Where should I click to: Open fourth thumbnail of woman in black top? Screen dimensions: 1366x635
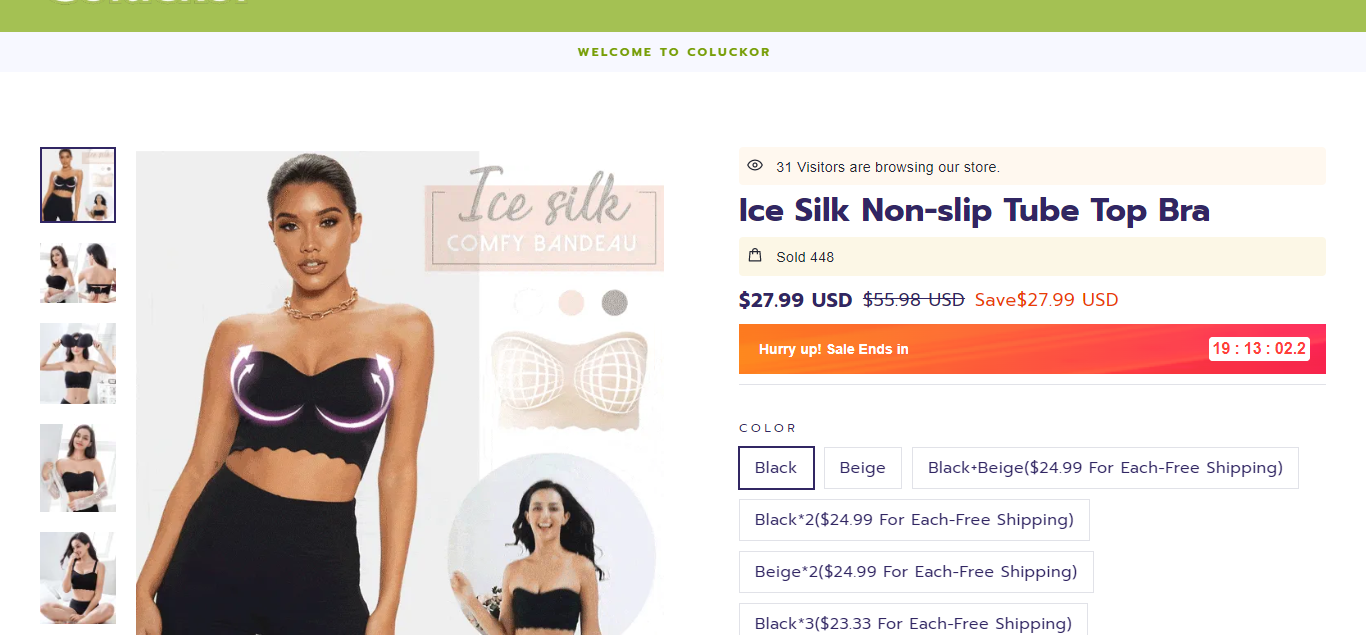pyautogui.click(x=78, y=468)
